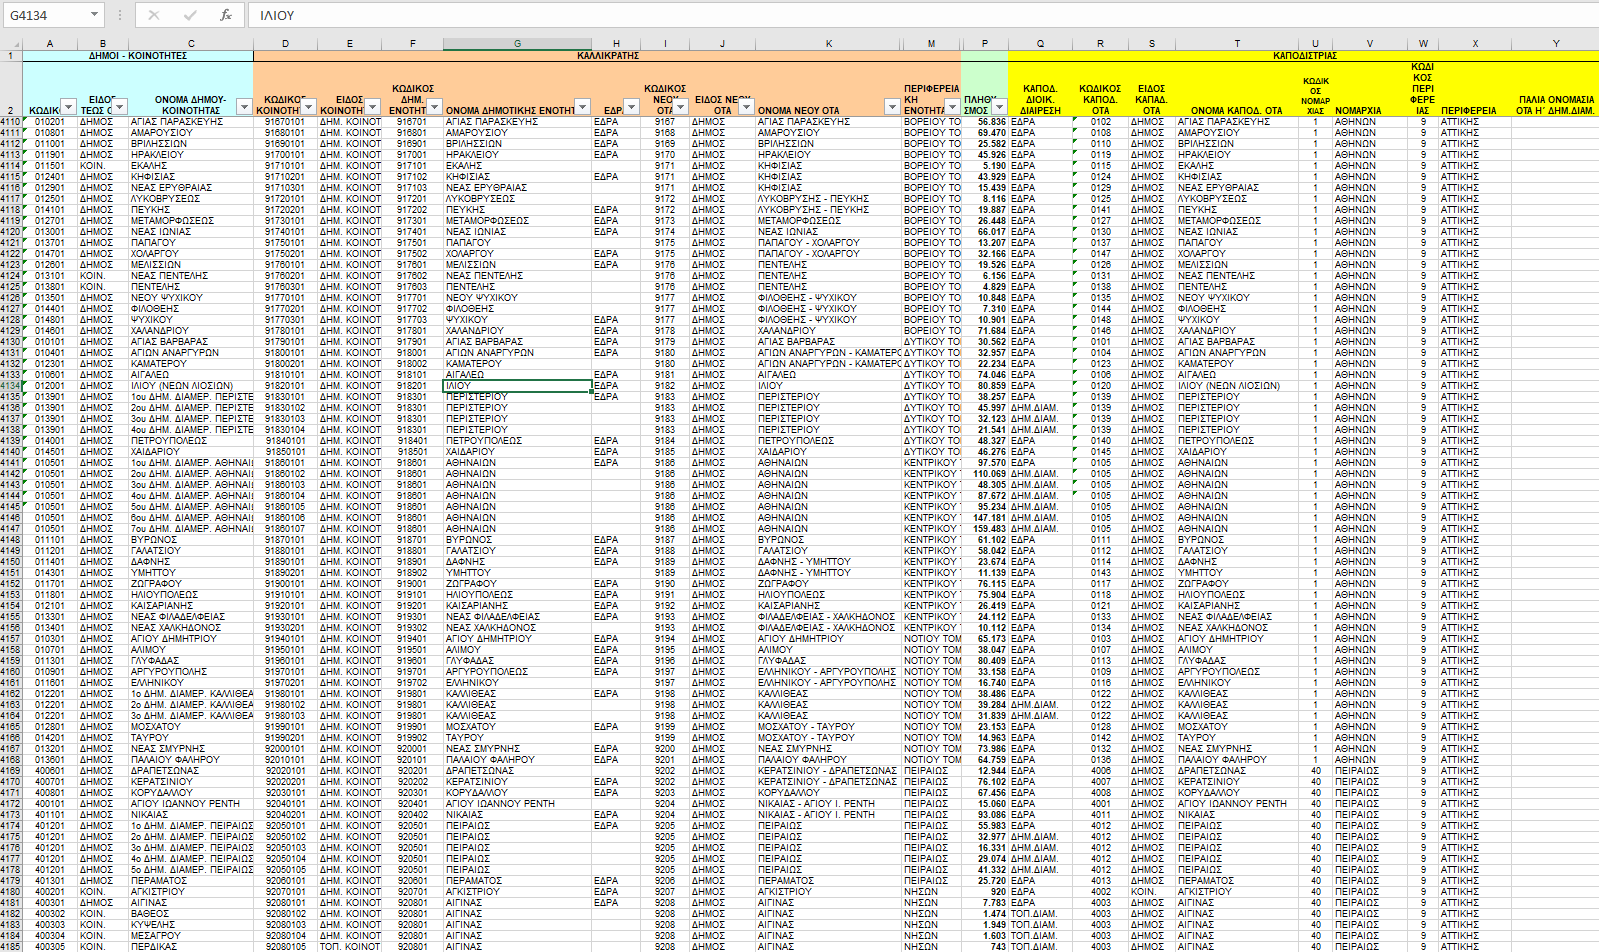The width and height of the screenshot is (1599, 952).
Task: Select column G header
Action: click(517, 43)
